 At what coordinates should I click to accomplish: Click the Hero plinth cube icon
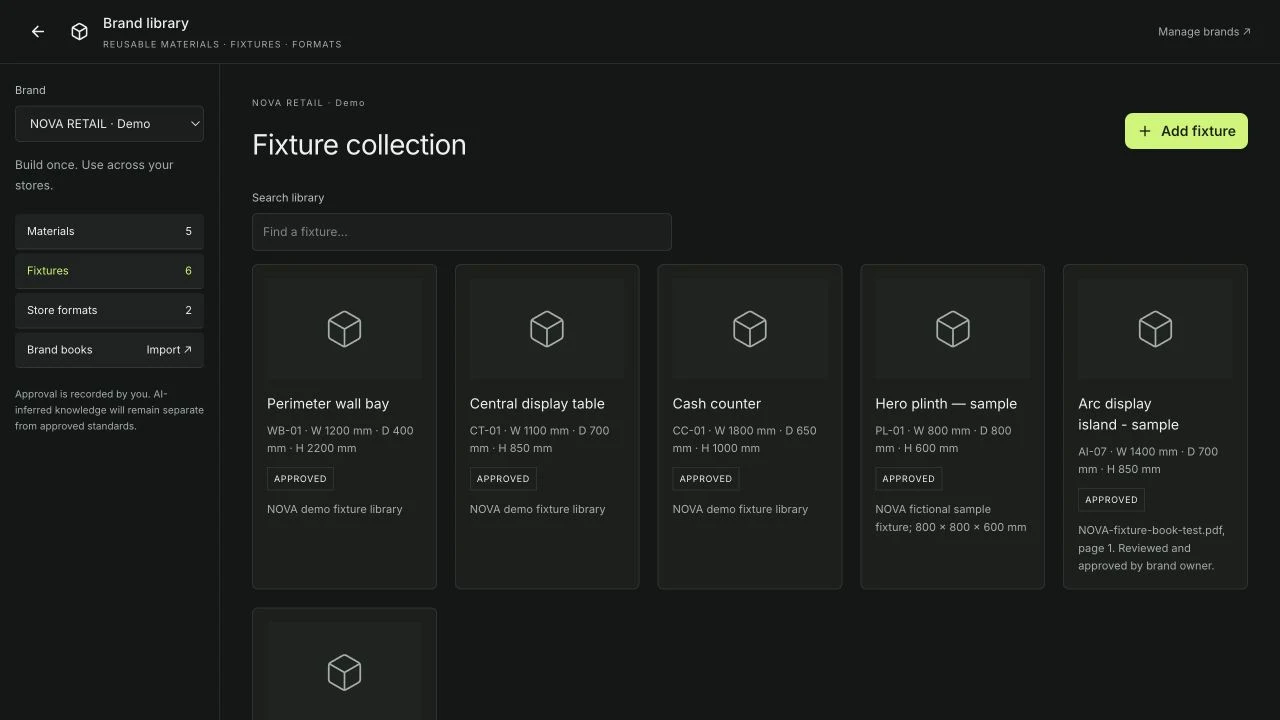click(953, 329)
